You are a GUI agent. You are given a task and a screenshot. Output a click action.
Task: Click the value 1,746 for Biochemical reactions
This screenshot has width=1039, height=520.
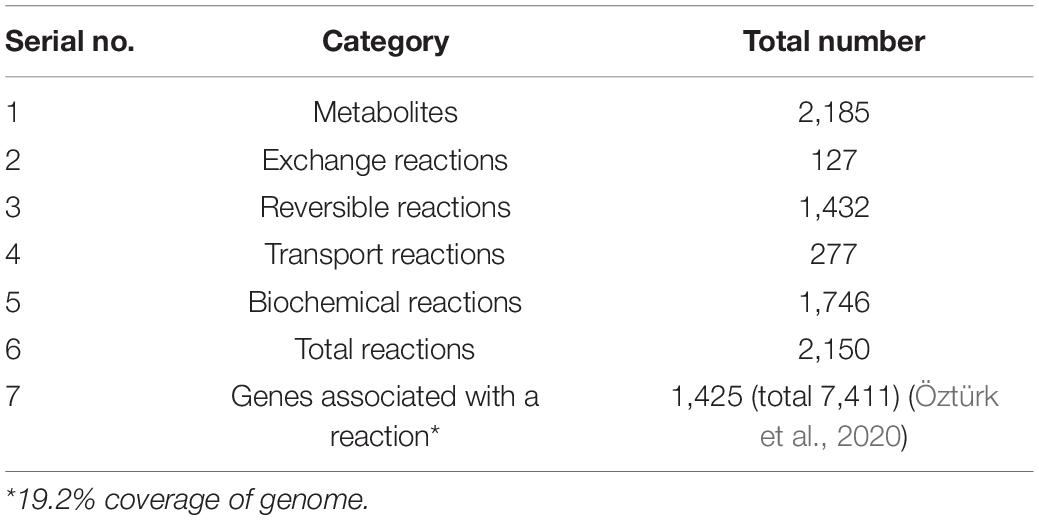pos(834,302)
